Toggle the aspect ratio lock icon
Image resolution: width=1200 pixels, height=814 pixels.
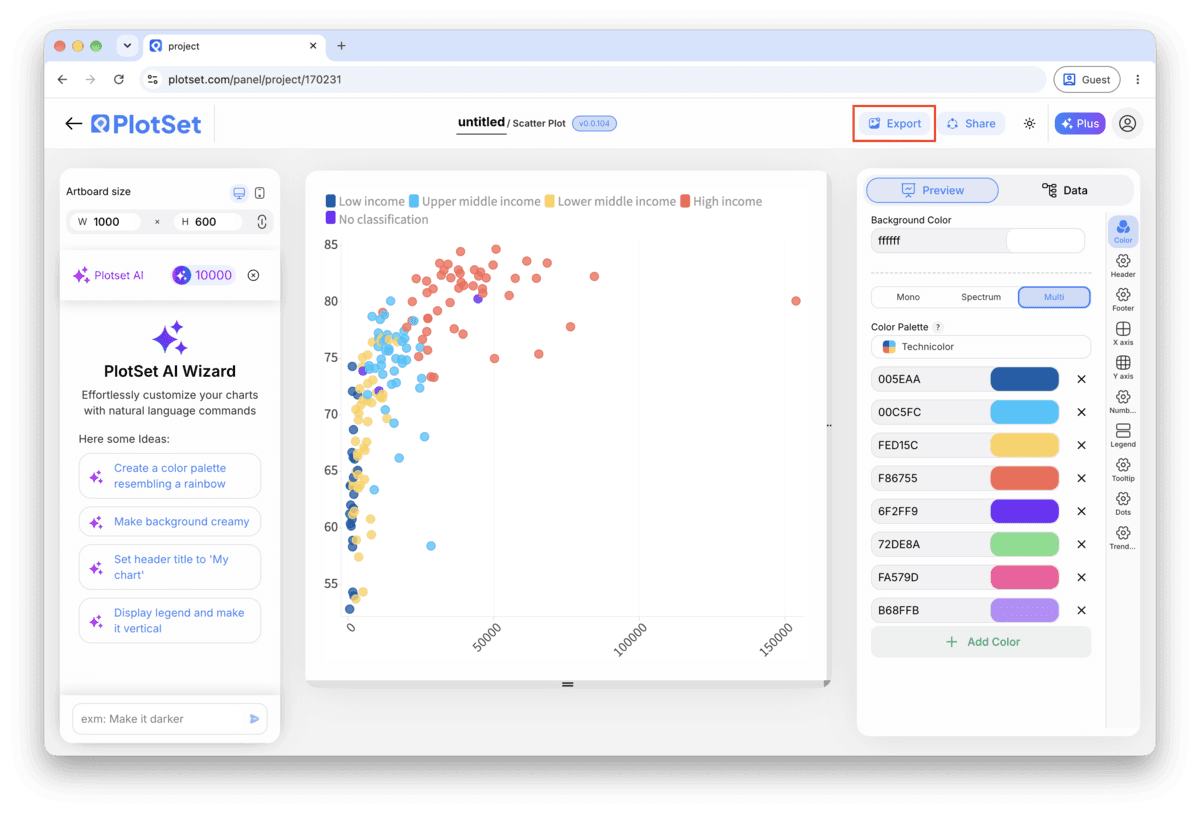pyautogui.click(x=262, y=222)
